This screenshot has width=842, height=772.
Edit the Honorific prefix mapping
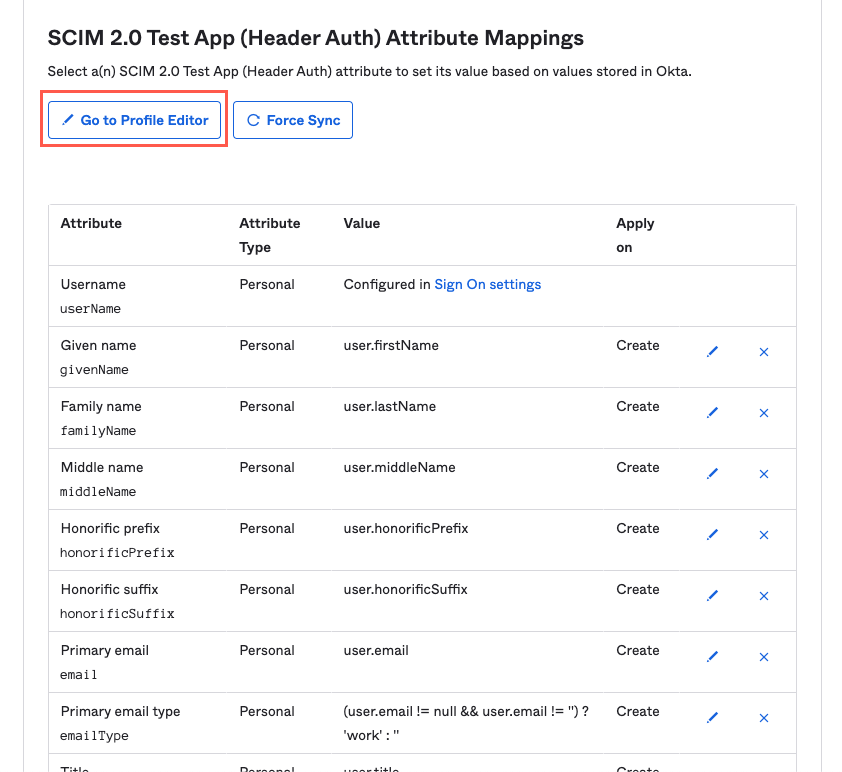[713, 535]
